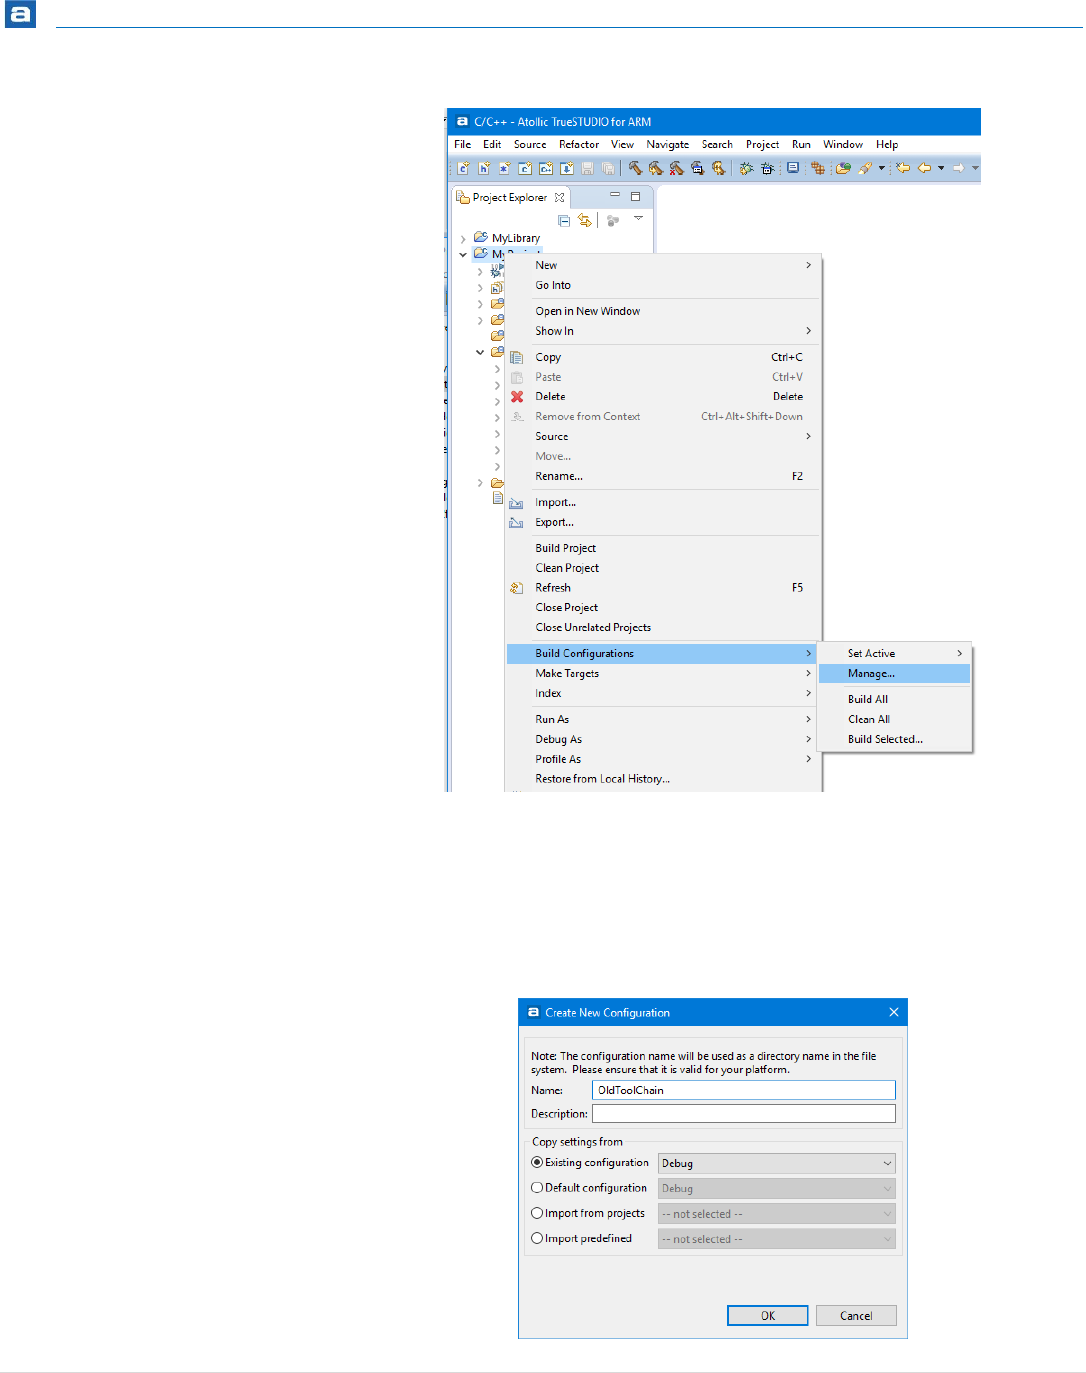This screenshot has height=1373, width=1086.
Task: Click the first hammer Build icon
Action: point(635,168)
